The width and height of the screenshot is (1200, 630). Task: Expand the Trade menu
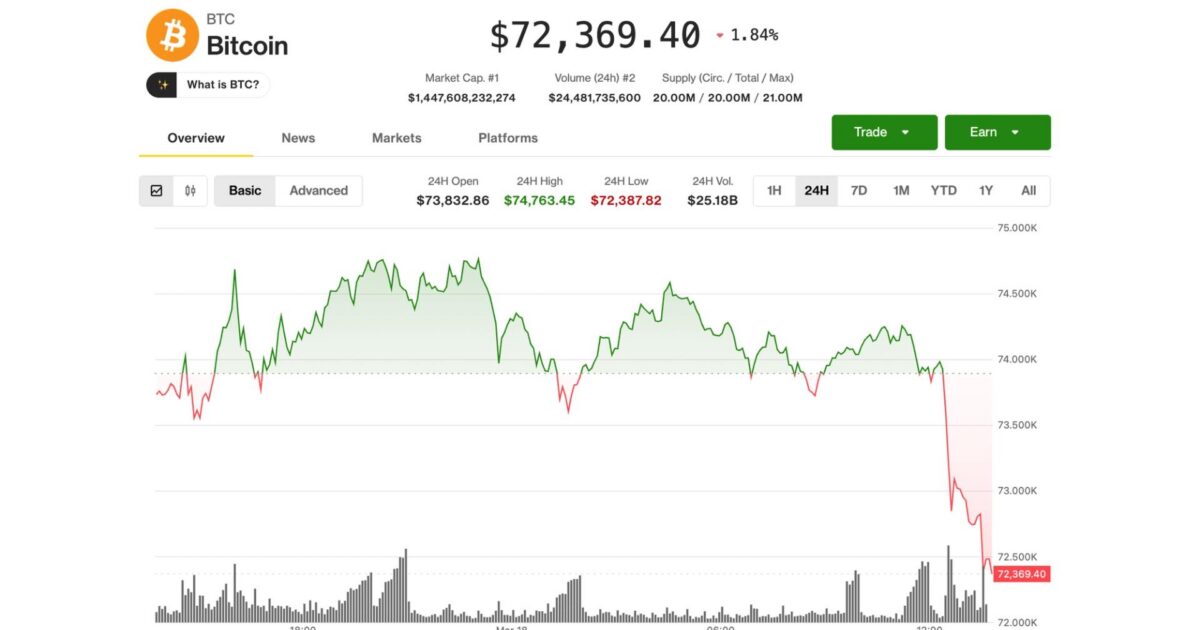884,131
